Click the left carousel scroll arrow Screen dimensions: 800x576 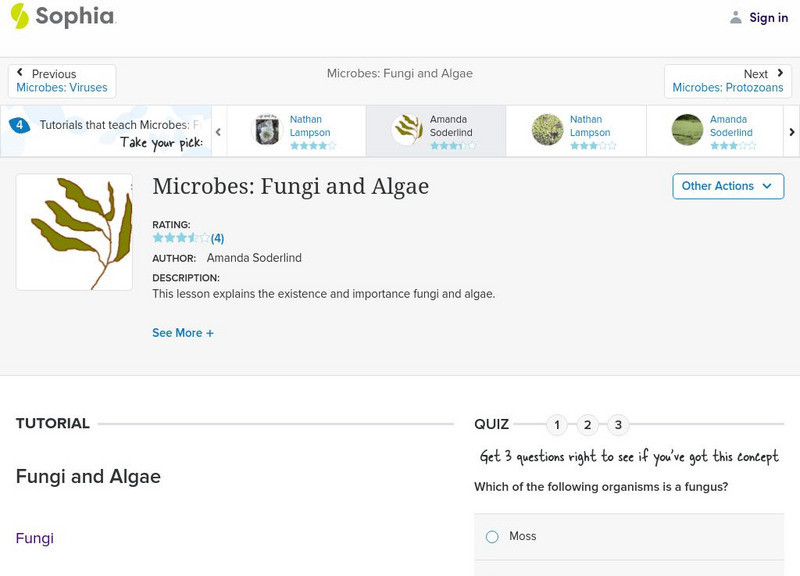point(217,131)
